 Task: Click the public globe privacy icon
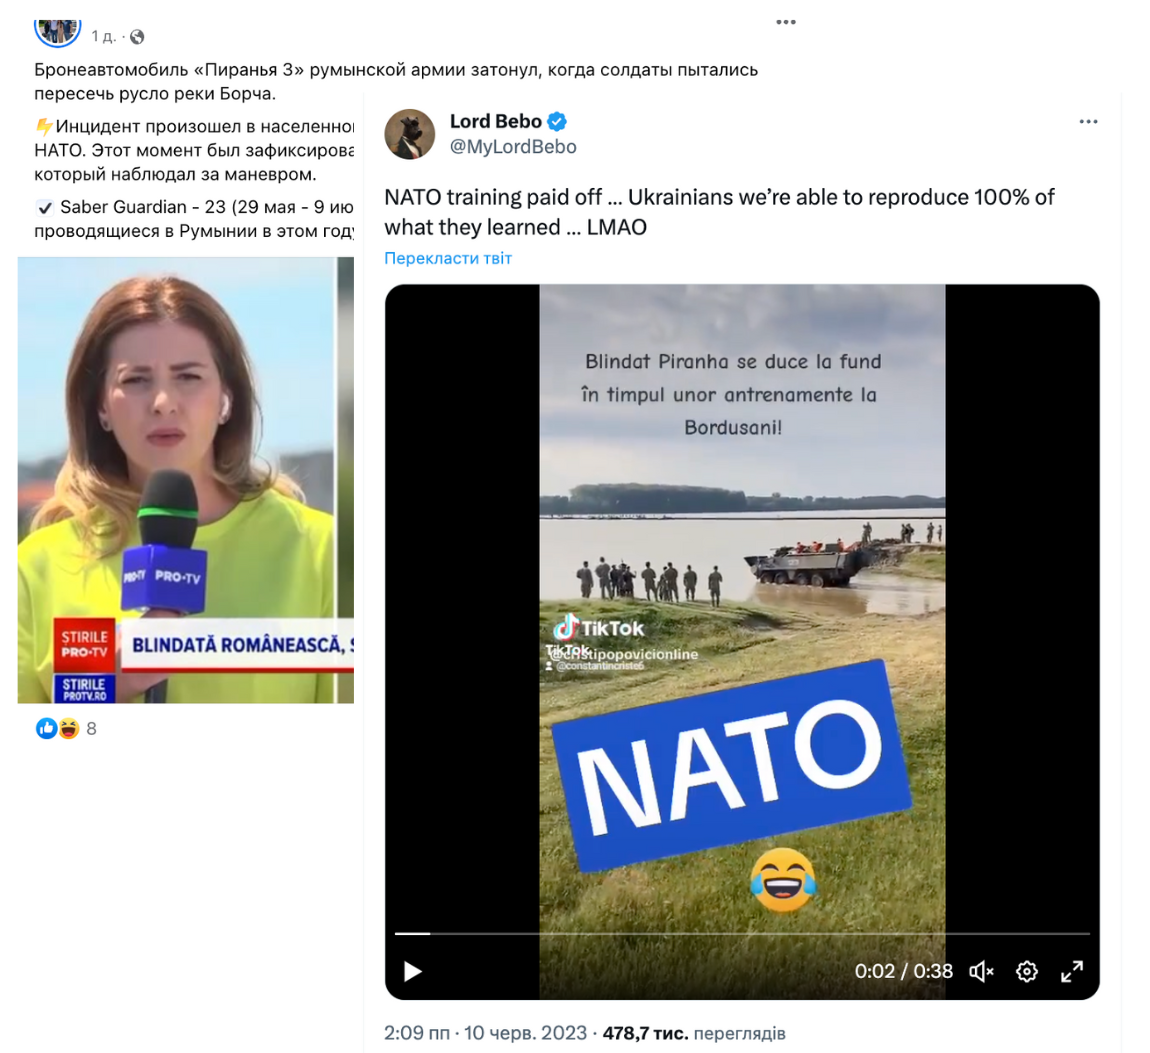click(137, 37)
